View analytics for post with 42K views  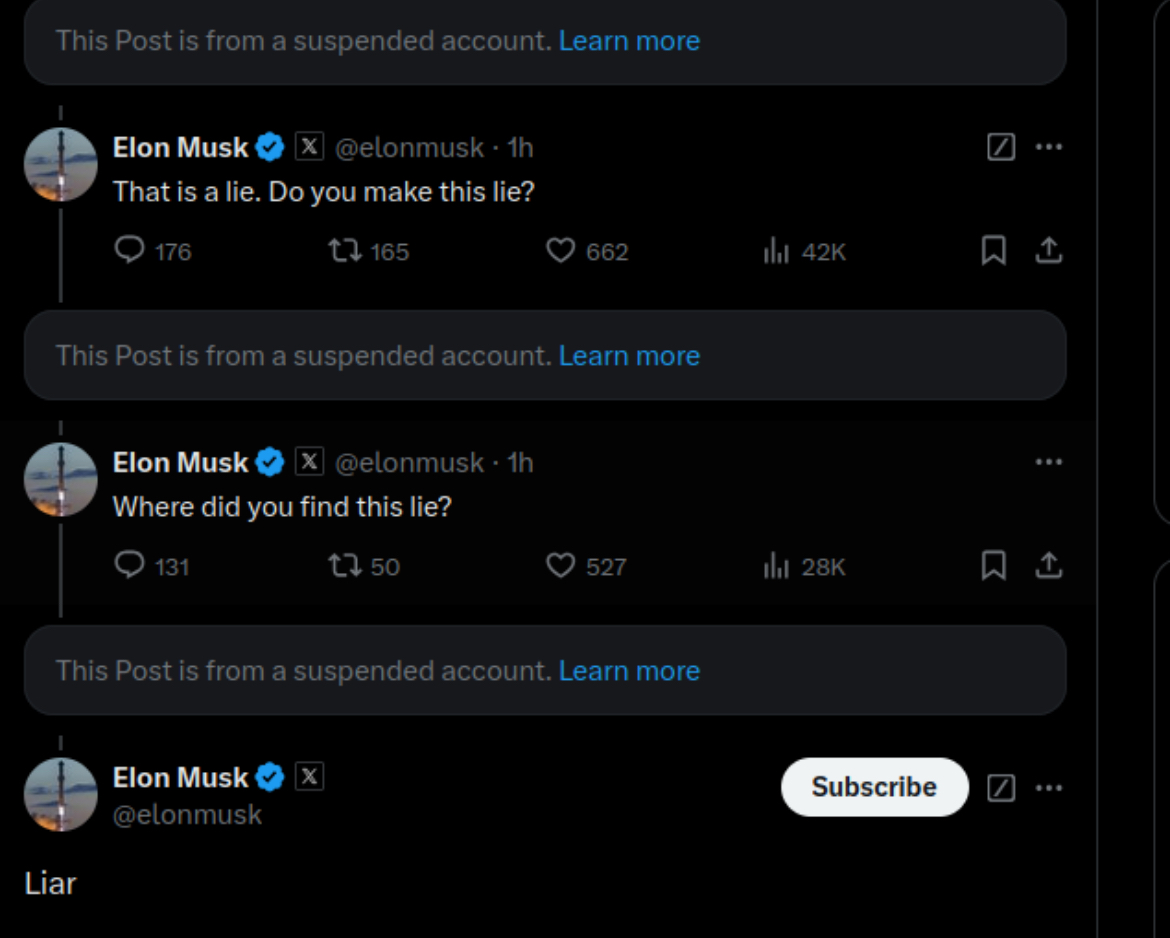coord(777,251)
